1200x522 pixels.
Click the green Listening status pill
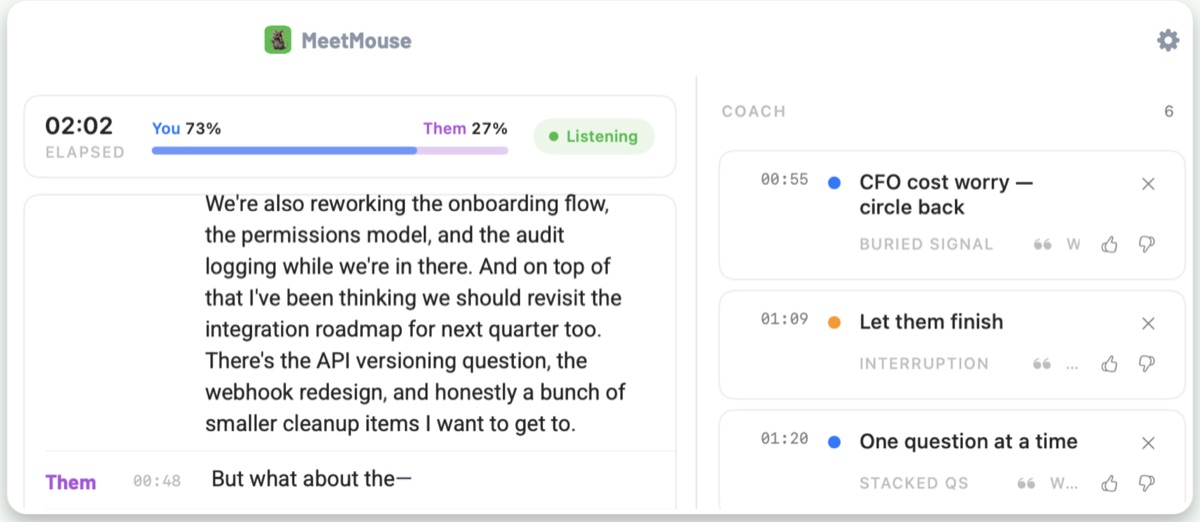point(594,137)
